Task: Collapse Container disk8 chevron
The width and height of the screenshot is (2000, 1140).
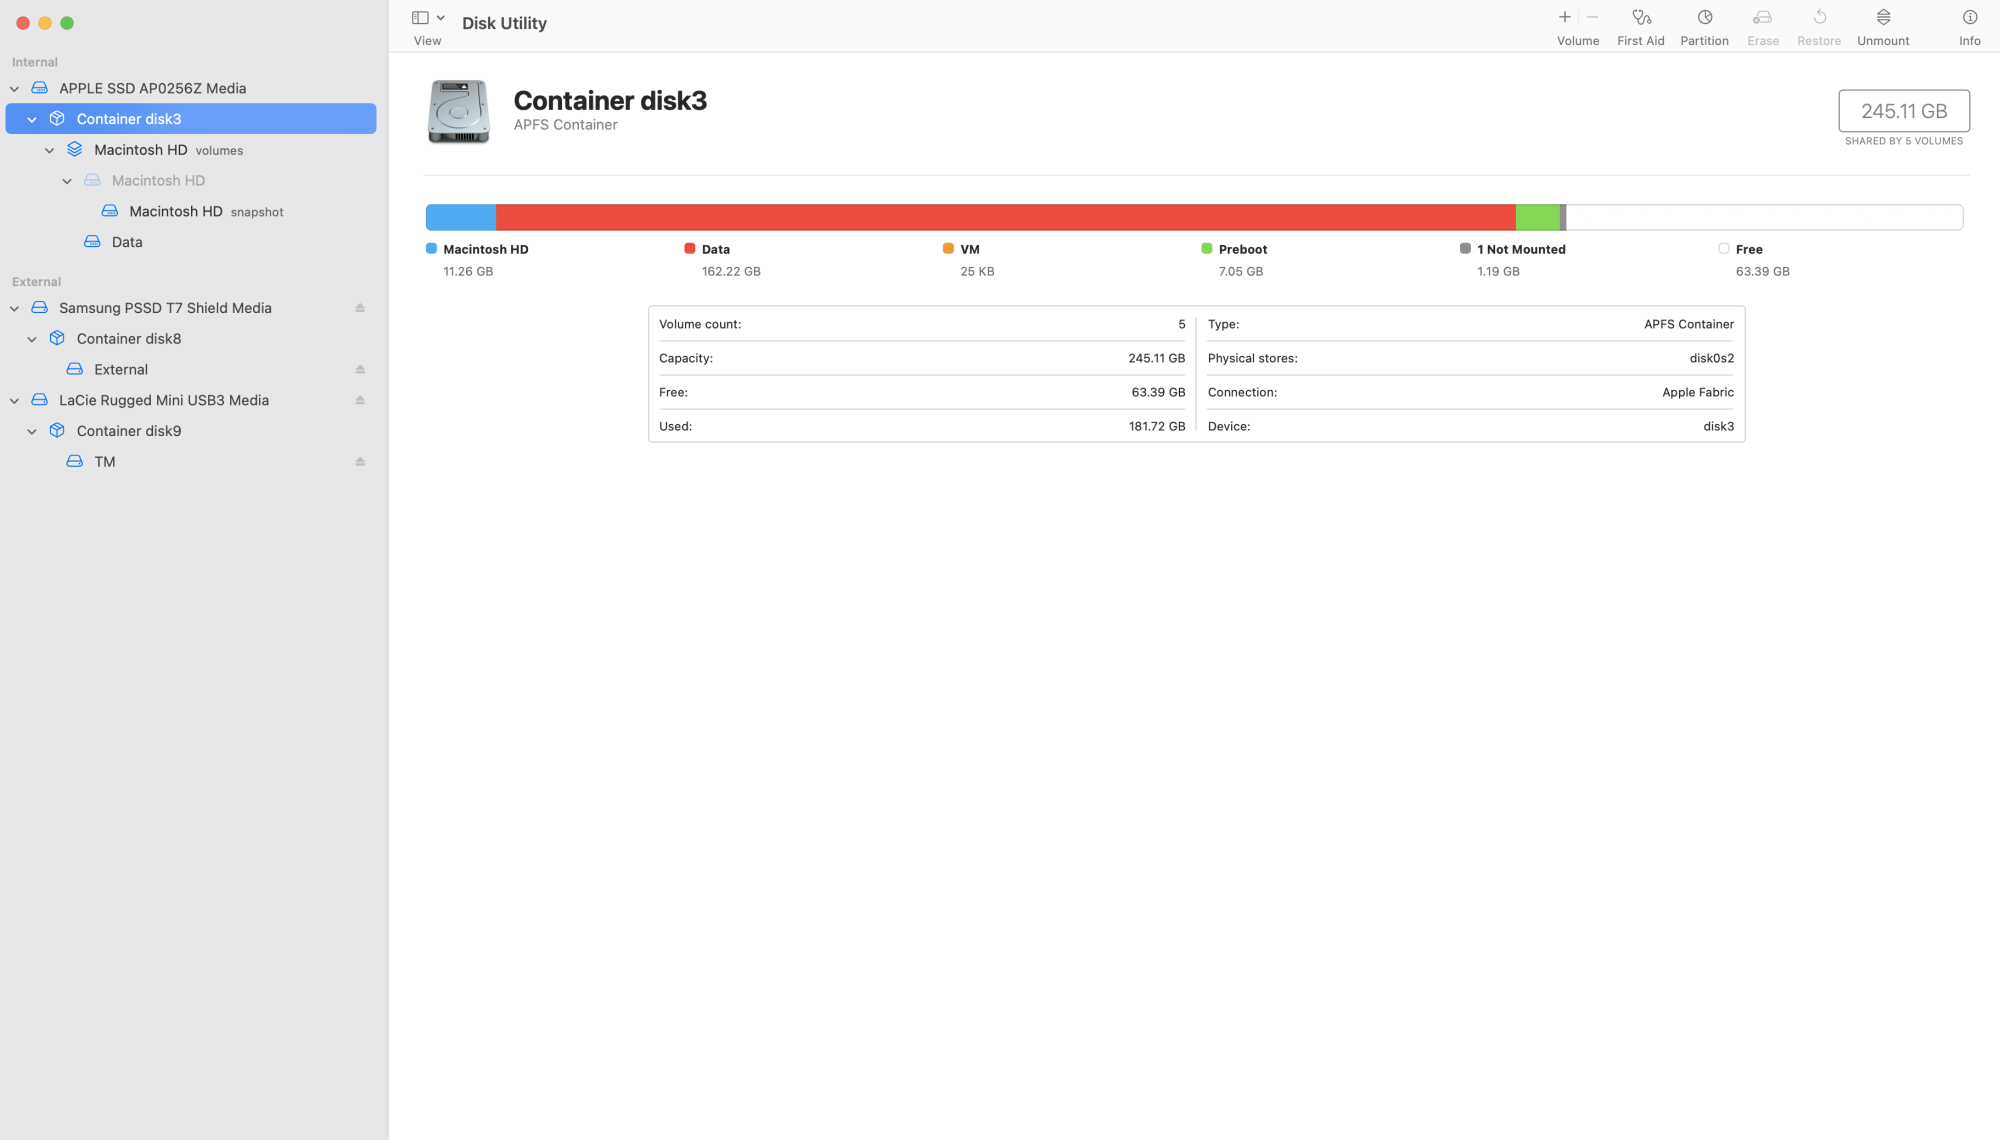Action: [x=32, y=339]
